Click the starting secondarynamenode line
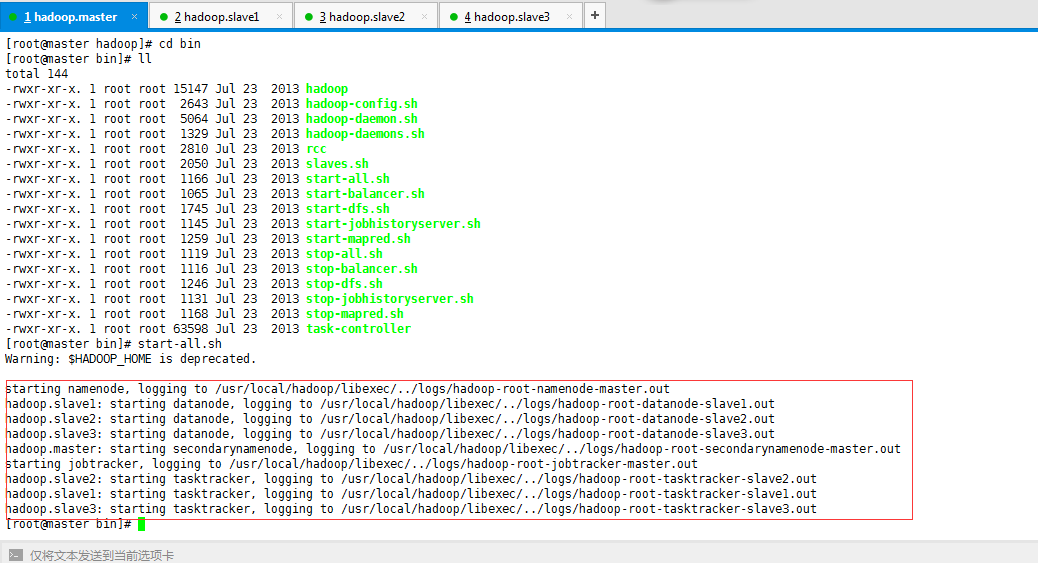Screen dimensions: 1038x563 pos(453,449)
